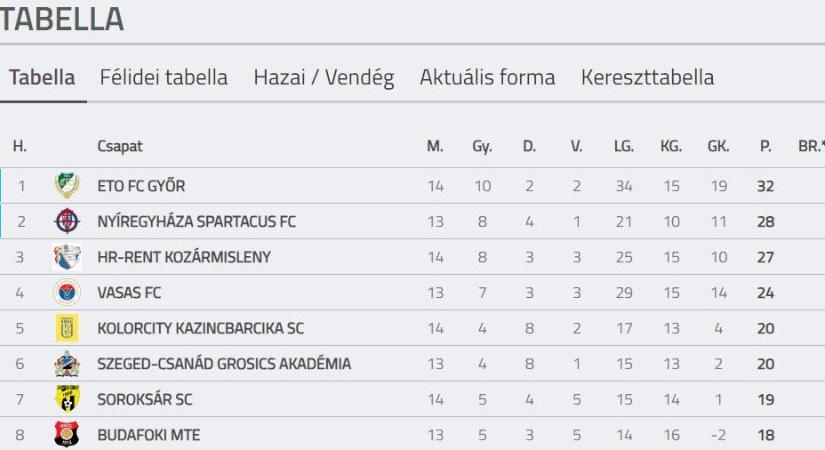This screenshot has width=825, height=450.
Task: Click the Kolorcity Kazincbarcika SC crest
Action: 67,328
